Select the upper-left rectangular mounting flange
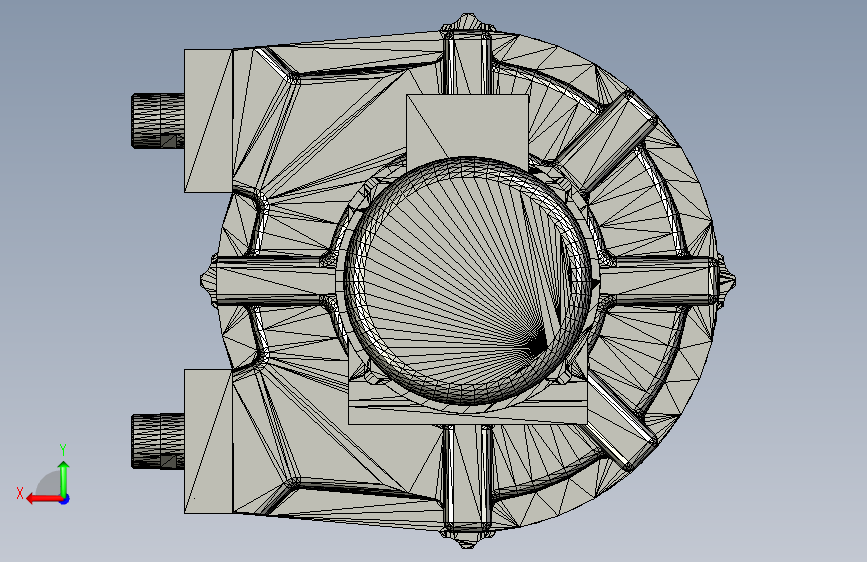Screen dimensions: 867x562 click(208, 121)
